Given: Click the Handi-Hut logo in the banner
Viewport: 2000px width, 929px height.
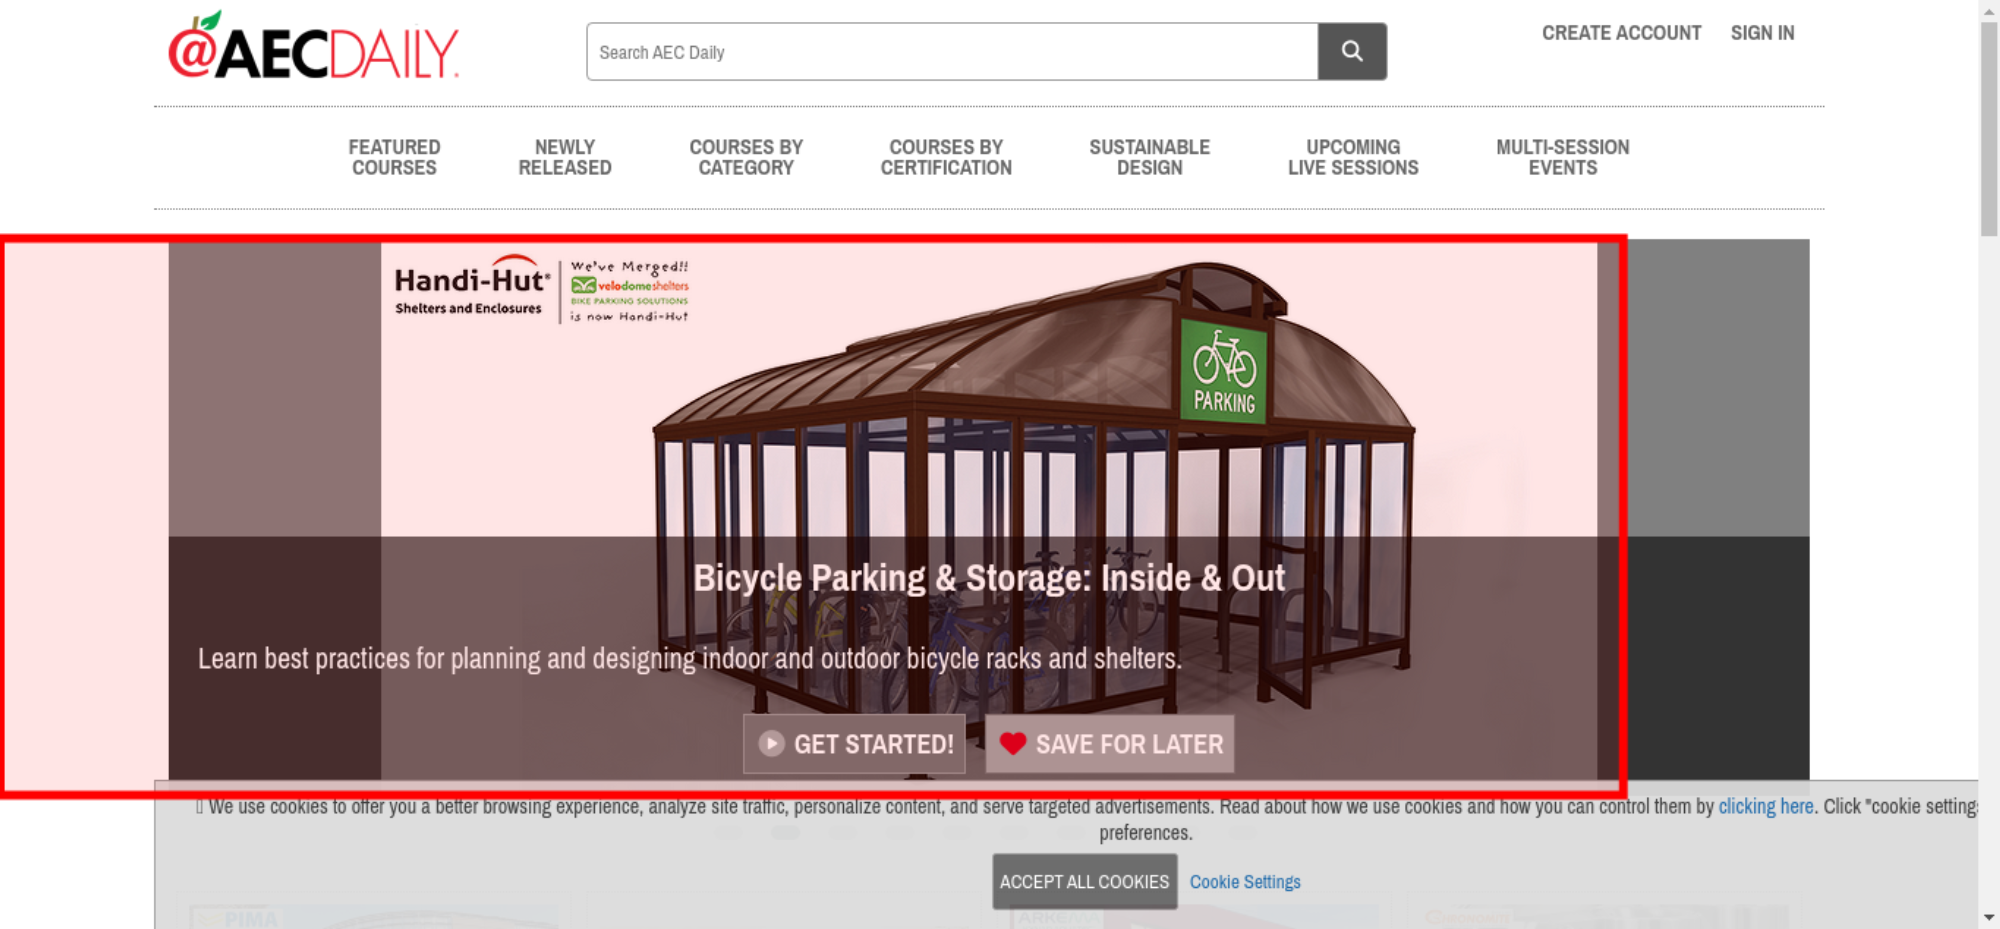Looking at the screenshot, I should pos(472,287).
